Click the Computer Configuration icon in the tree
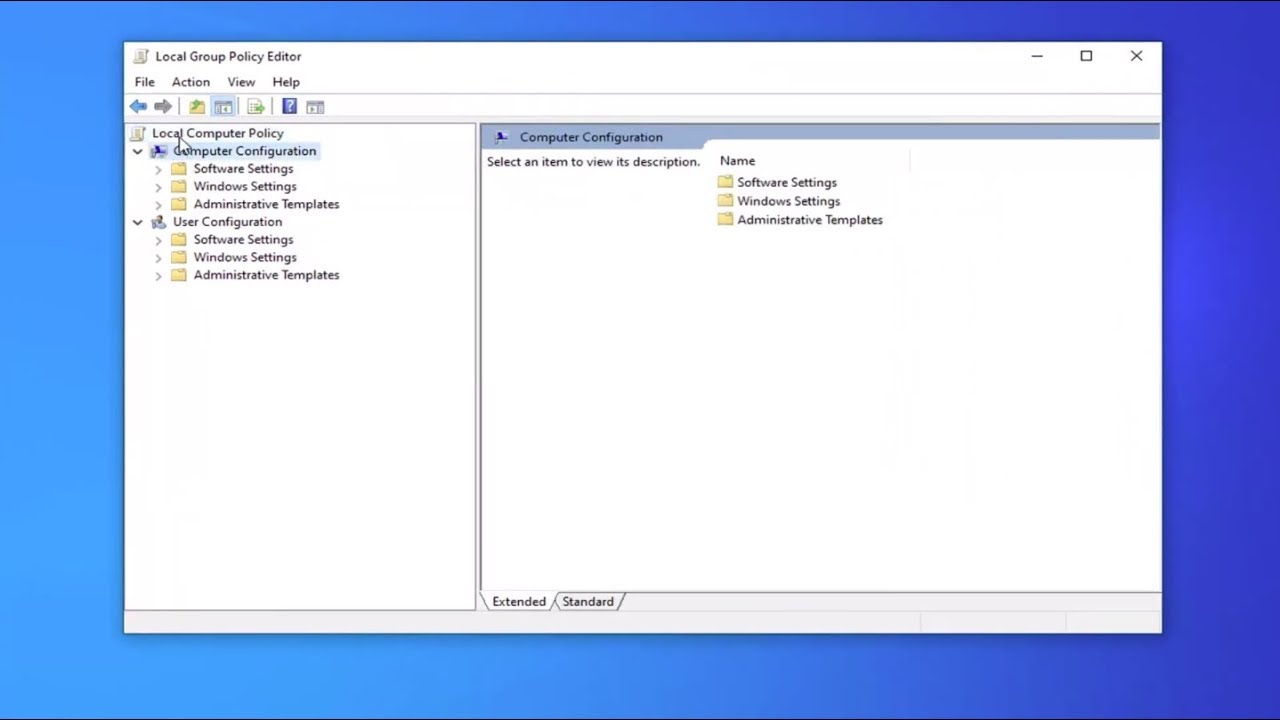Image resolution: width=1280 pixels, height=720 pixels. pyautogui.click(x=159, y=151)
